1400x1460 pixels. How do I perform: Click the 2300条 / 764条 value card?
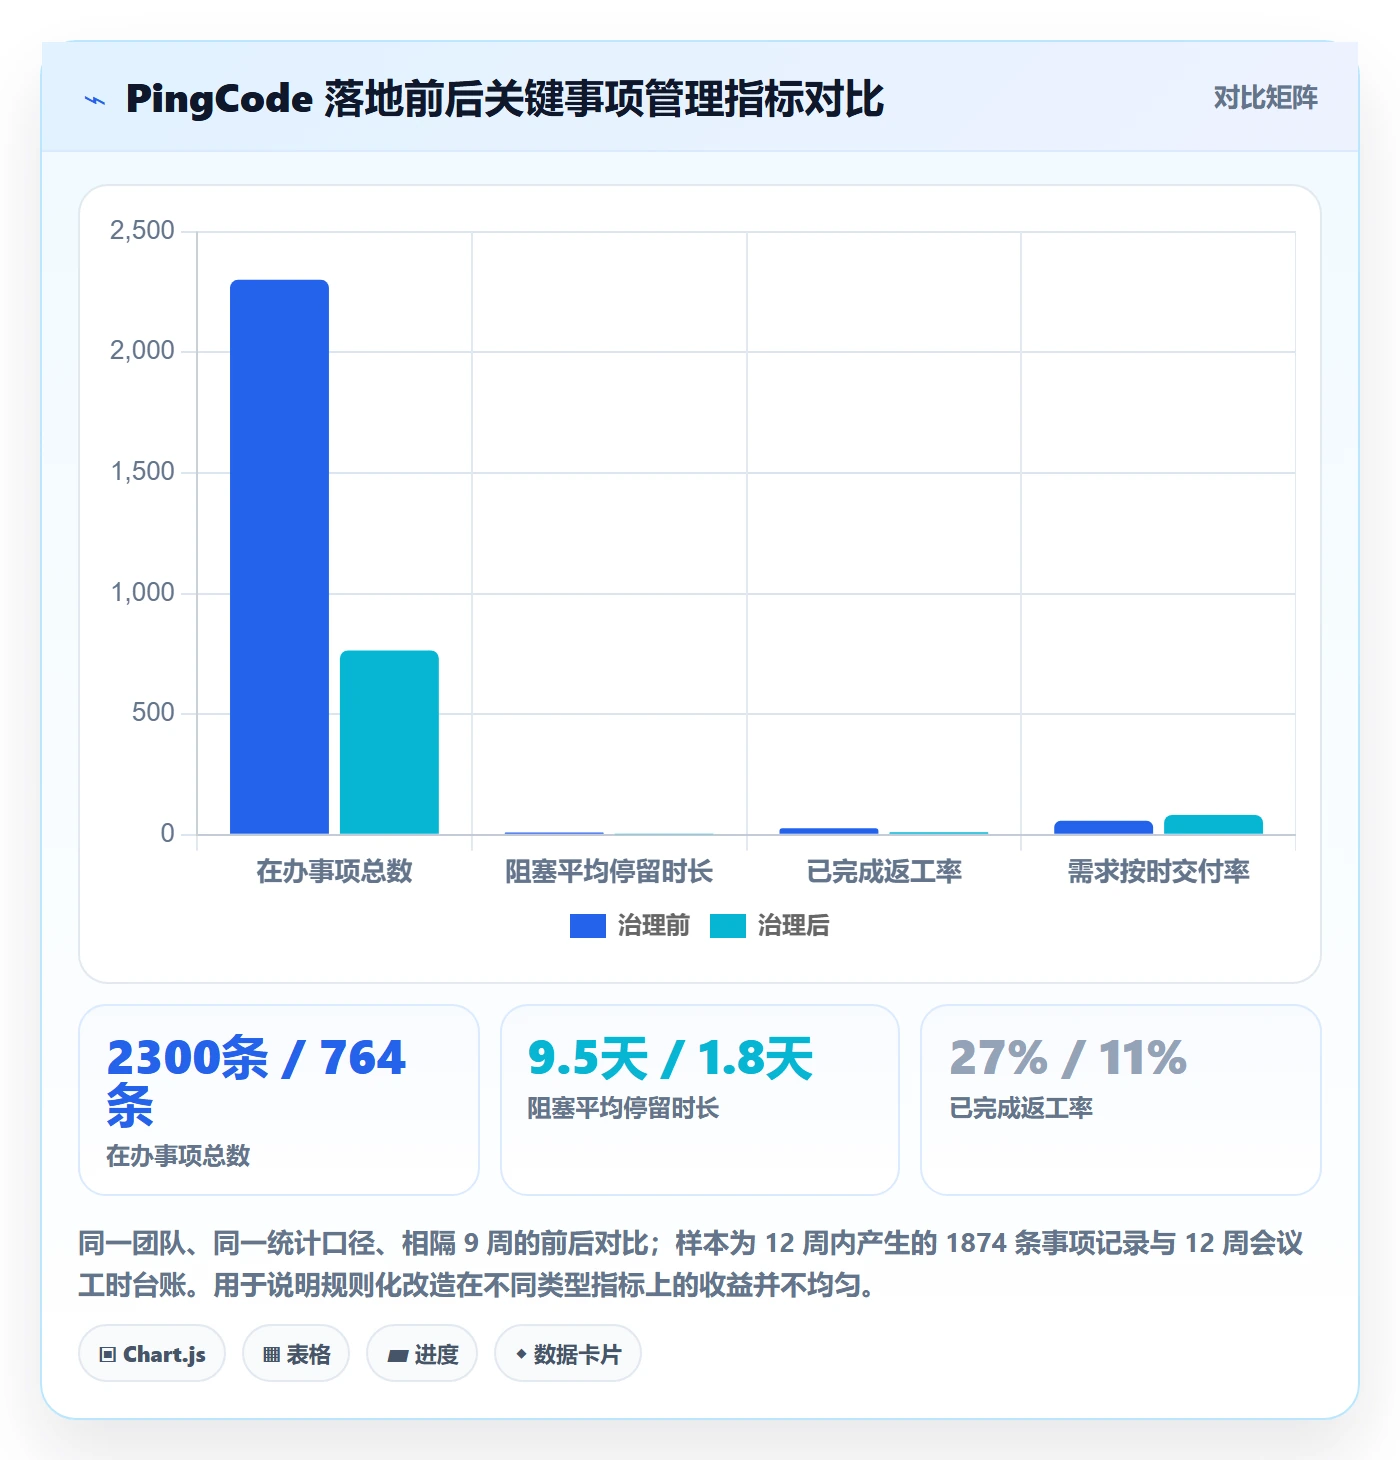(279, 1100)
